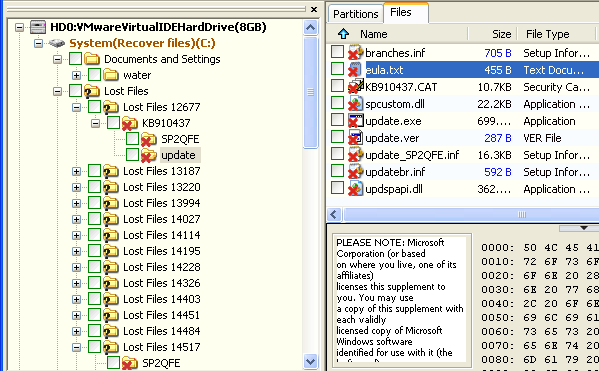The width and height of the screenshot is (599, 371).
Task: Switch to the Partitions tab
Action: click(x=355, y=14)
